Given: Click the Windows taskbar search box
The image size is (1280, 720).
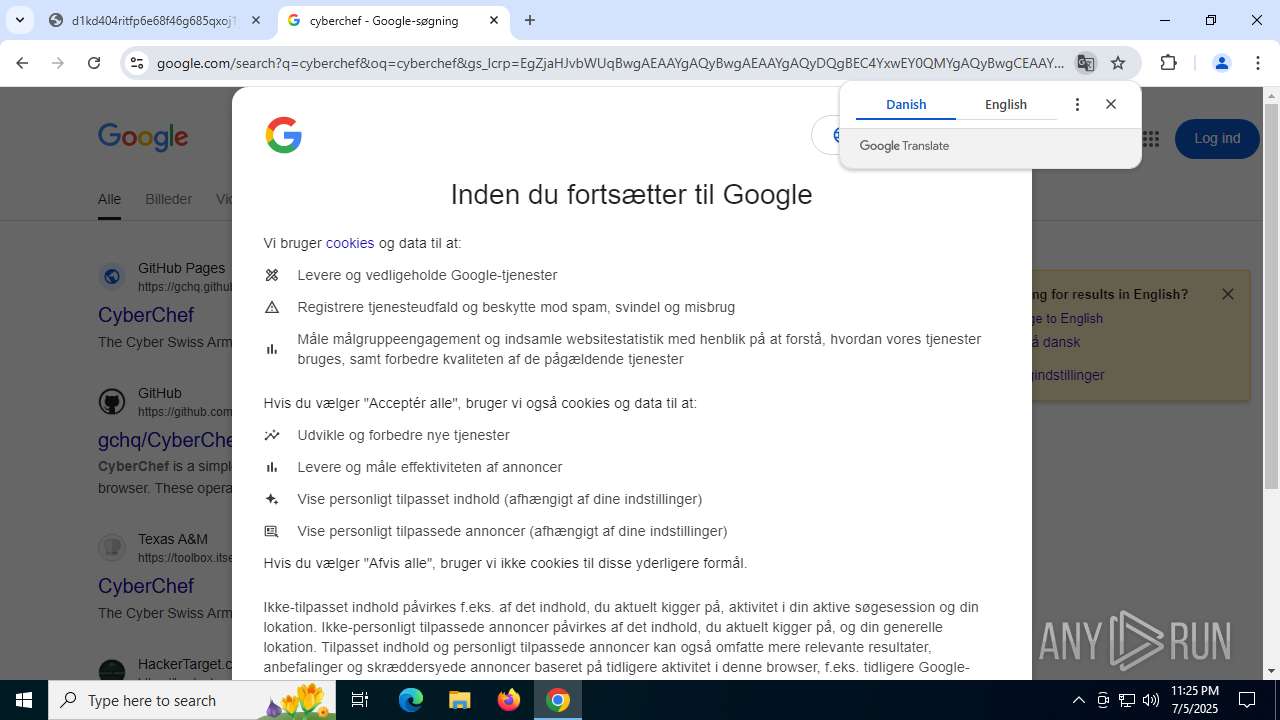Looking at the screenshot, I should [193, 700].
